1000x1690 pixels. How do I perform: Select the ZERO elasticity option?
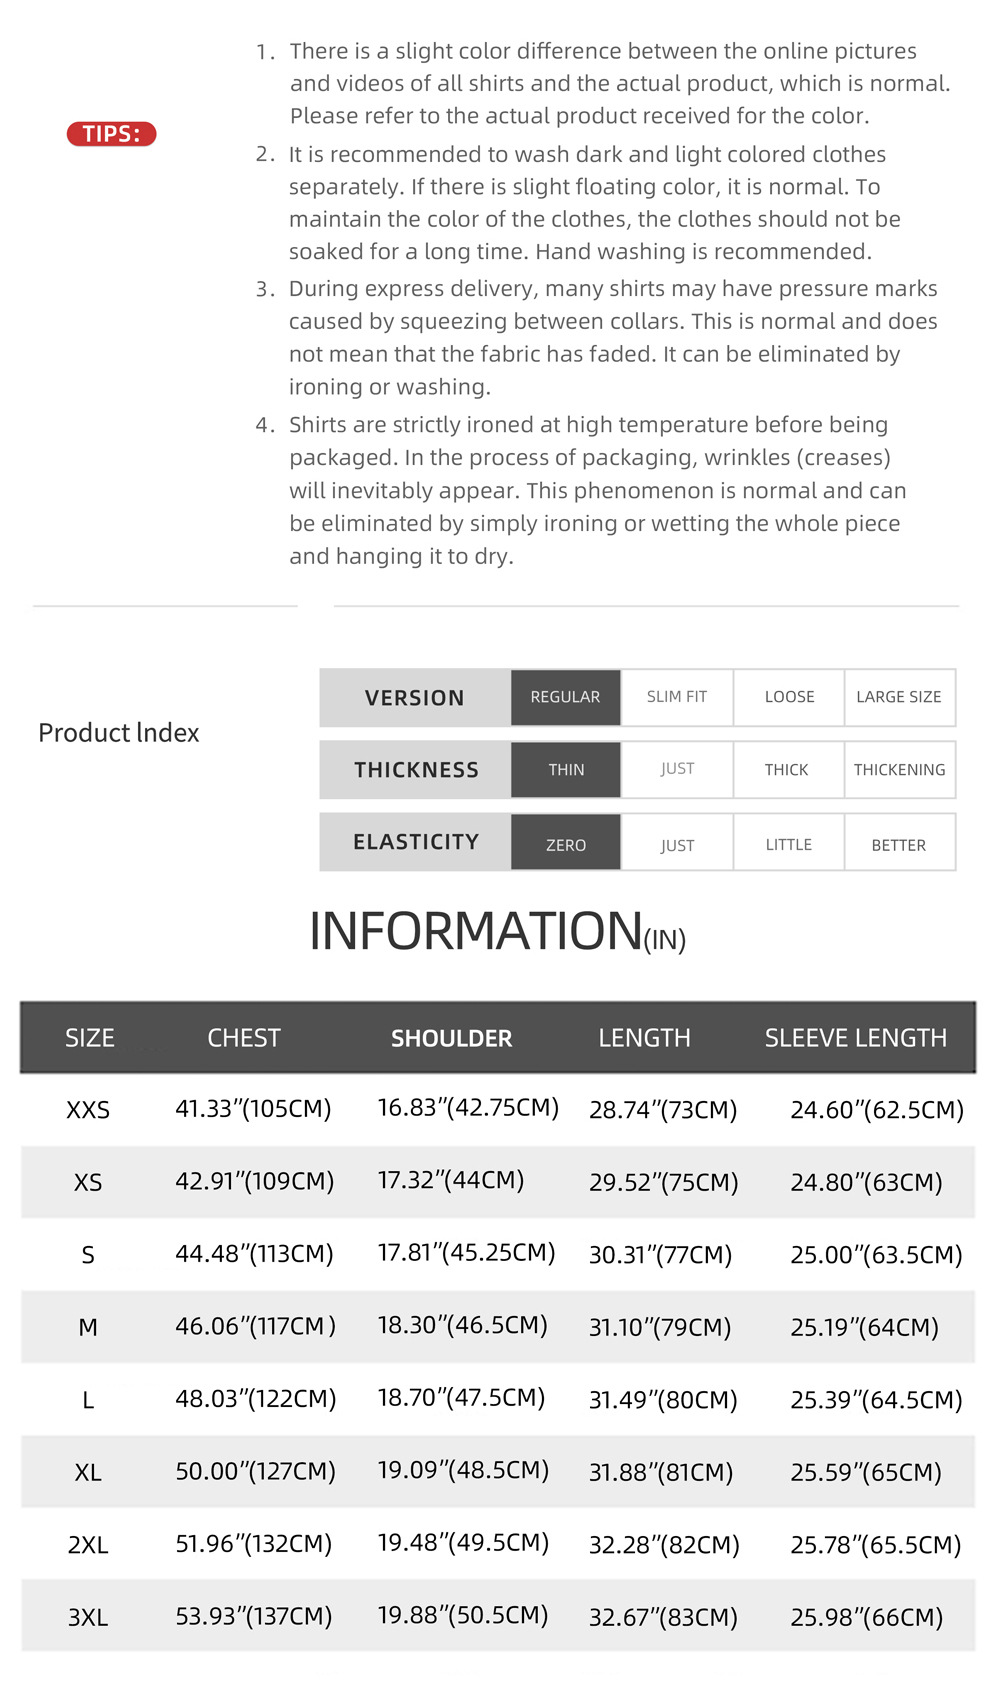point(566,842)
